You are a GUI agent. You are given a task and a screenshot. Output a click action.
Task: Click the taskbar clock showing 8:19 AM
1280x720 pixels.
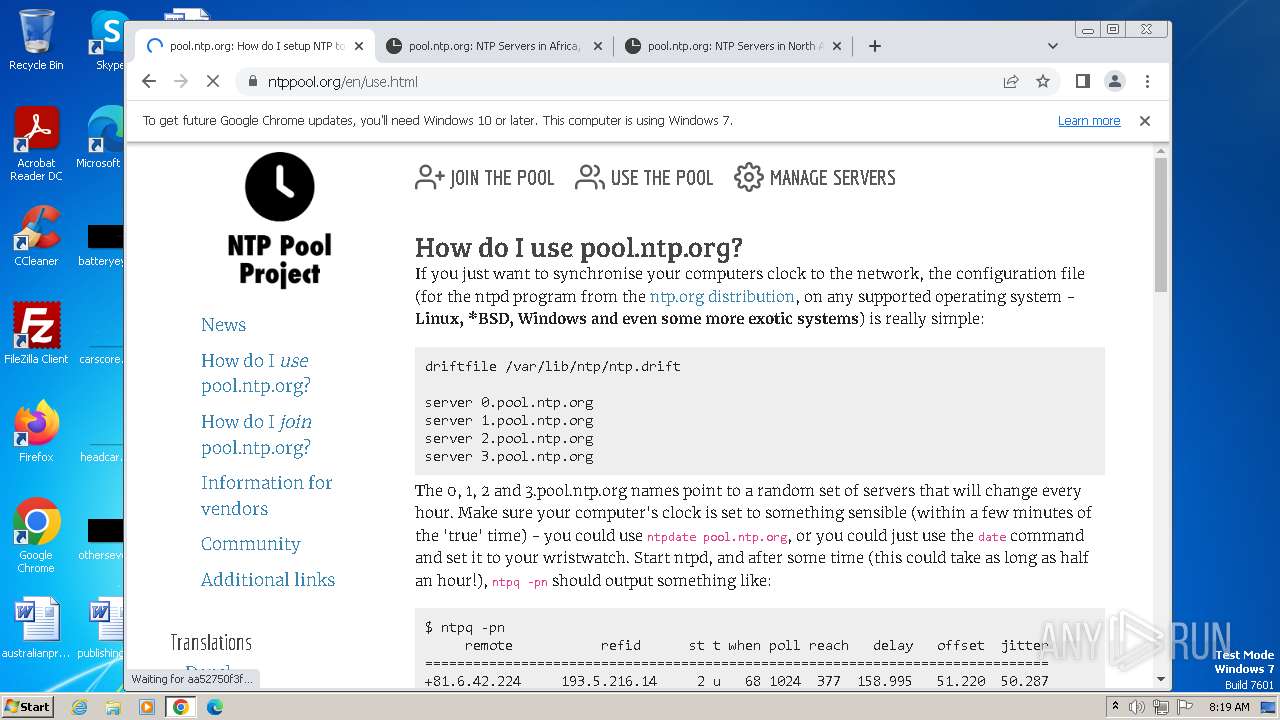[x=1229, y=707]
